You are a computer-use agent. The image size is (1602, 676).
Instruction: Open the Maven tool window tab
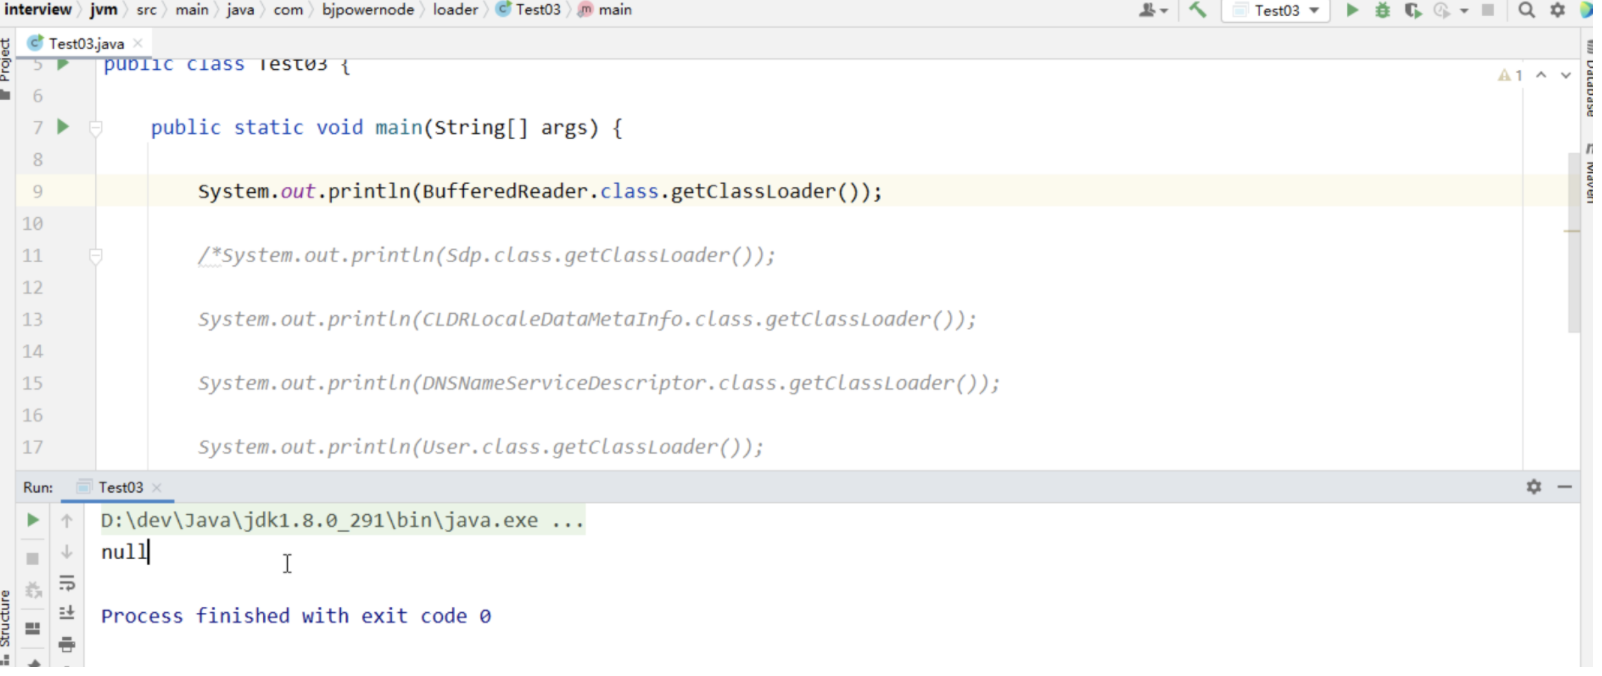point(1590,175)
